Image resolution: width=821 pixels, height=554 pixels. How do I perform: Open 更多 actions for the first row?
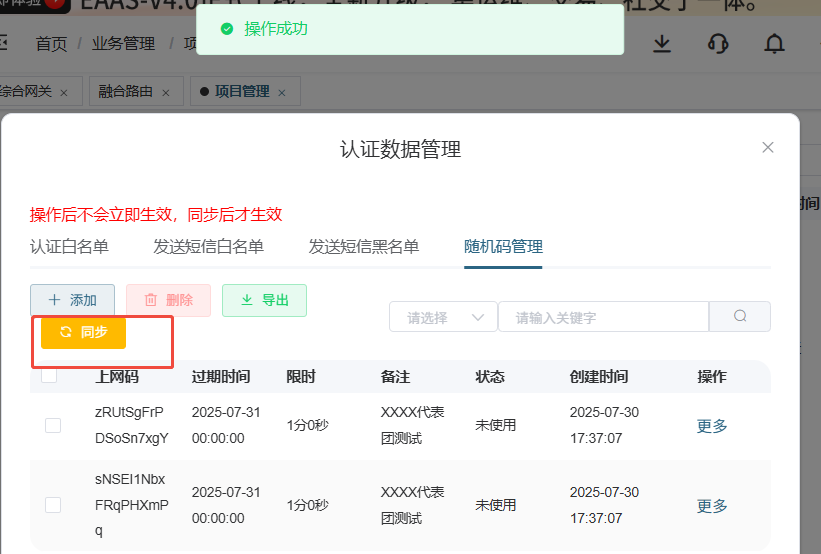click(x=712, y=425)
